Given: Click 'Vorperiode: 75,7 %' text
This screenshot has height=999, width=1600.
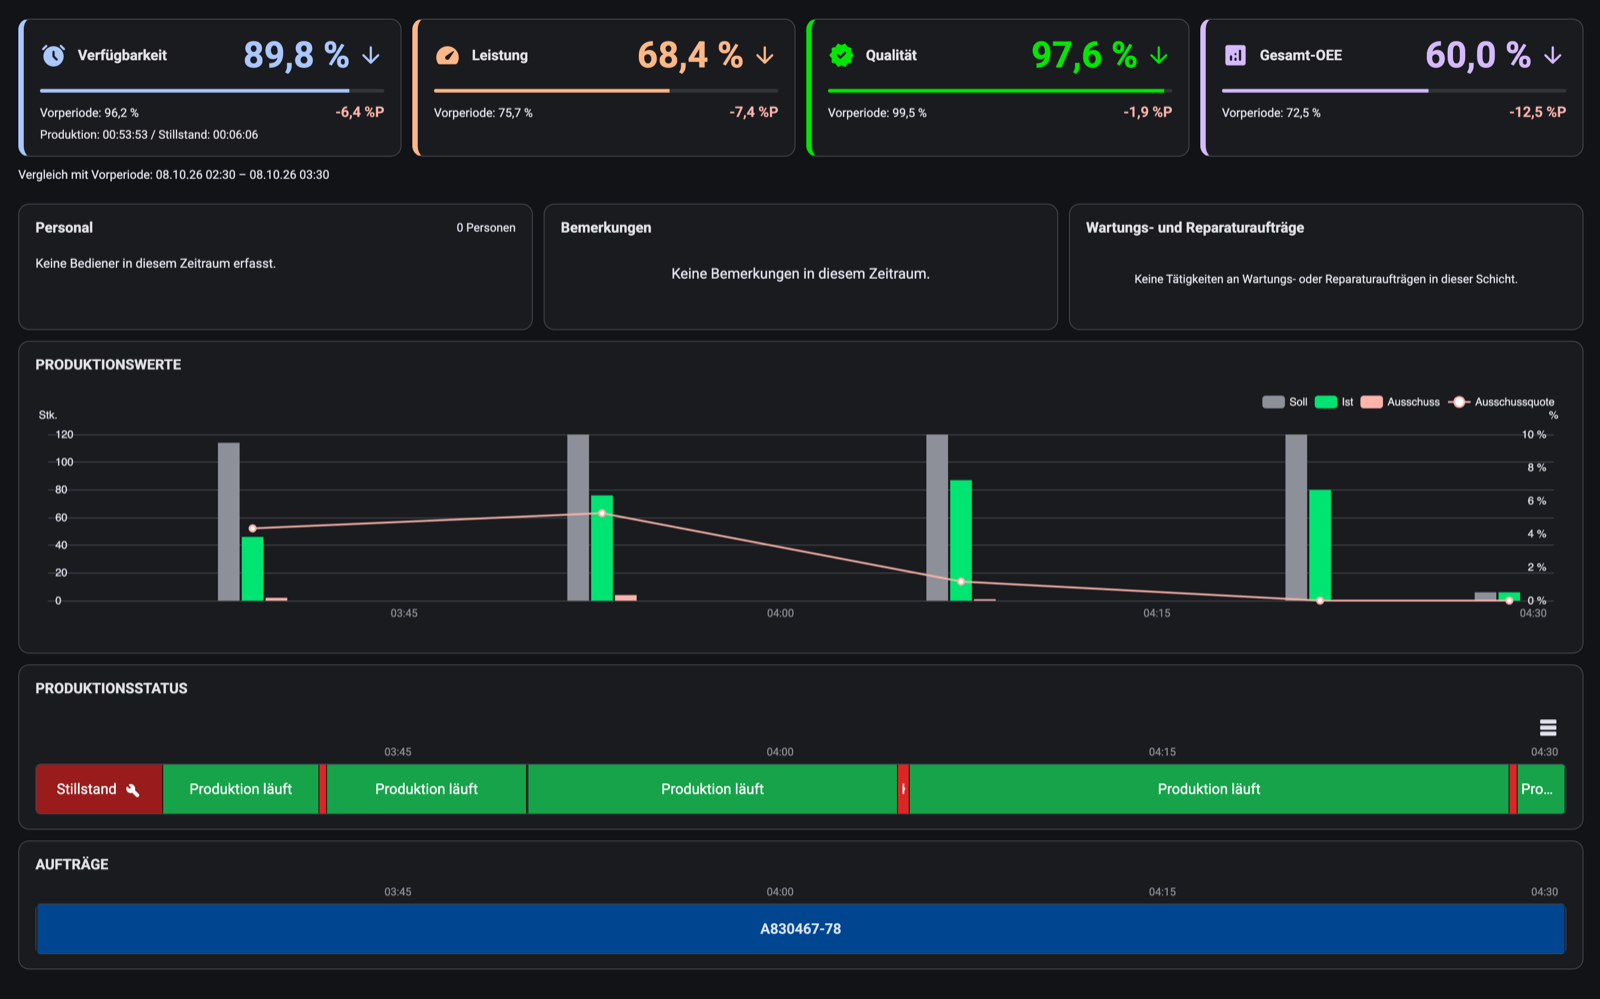Looking at the screenshot, I should (x=483, y=113).
